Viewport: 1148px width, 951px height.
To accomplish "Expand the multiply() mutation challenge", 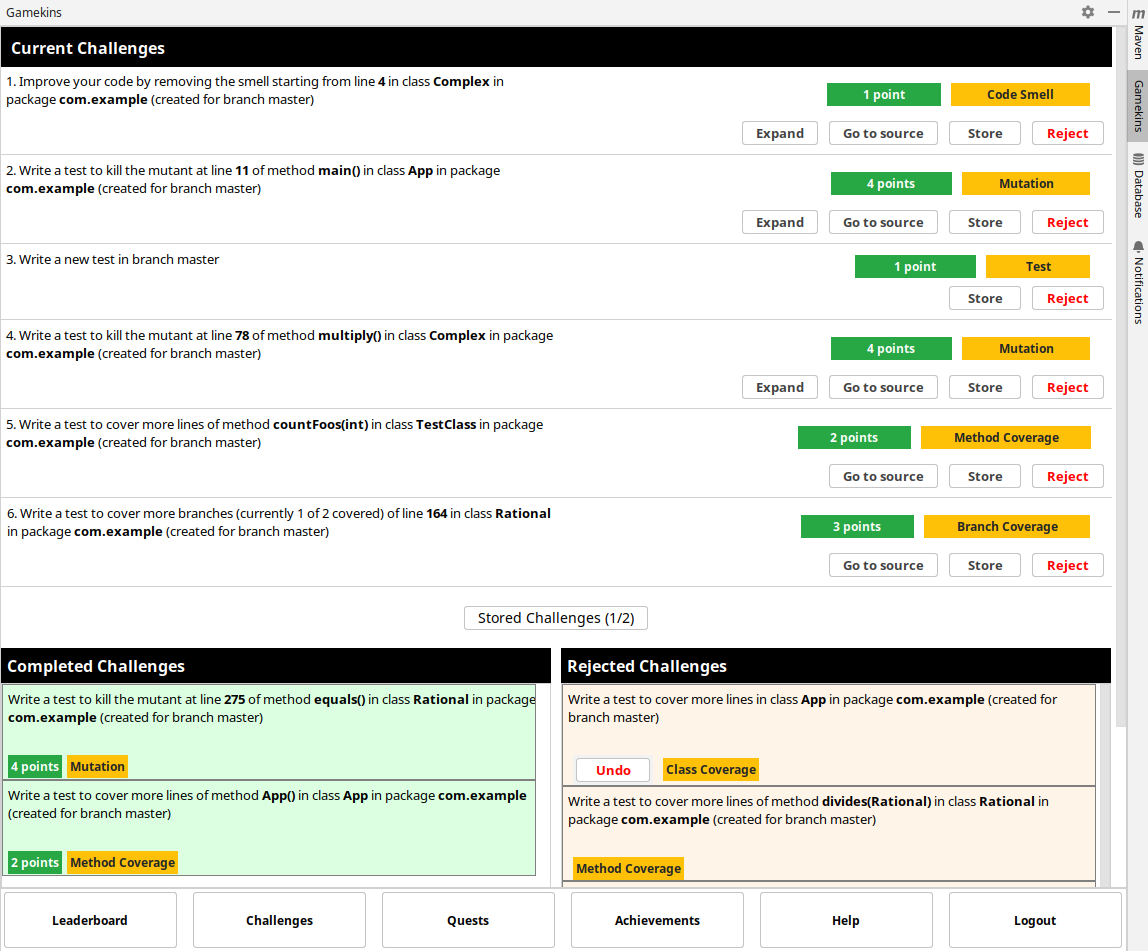I will pyautogui.click(x=779, y=388).
